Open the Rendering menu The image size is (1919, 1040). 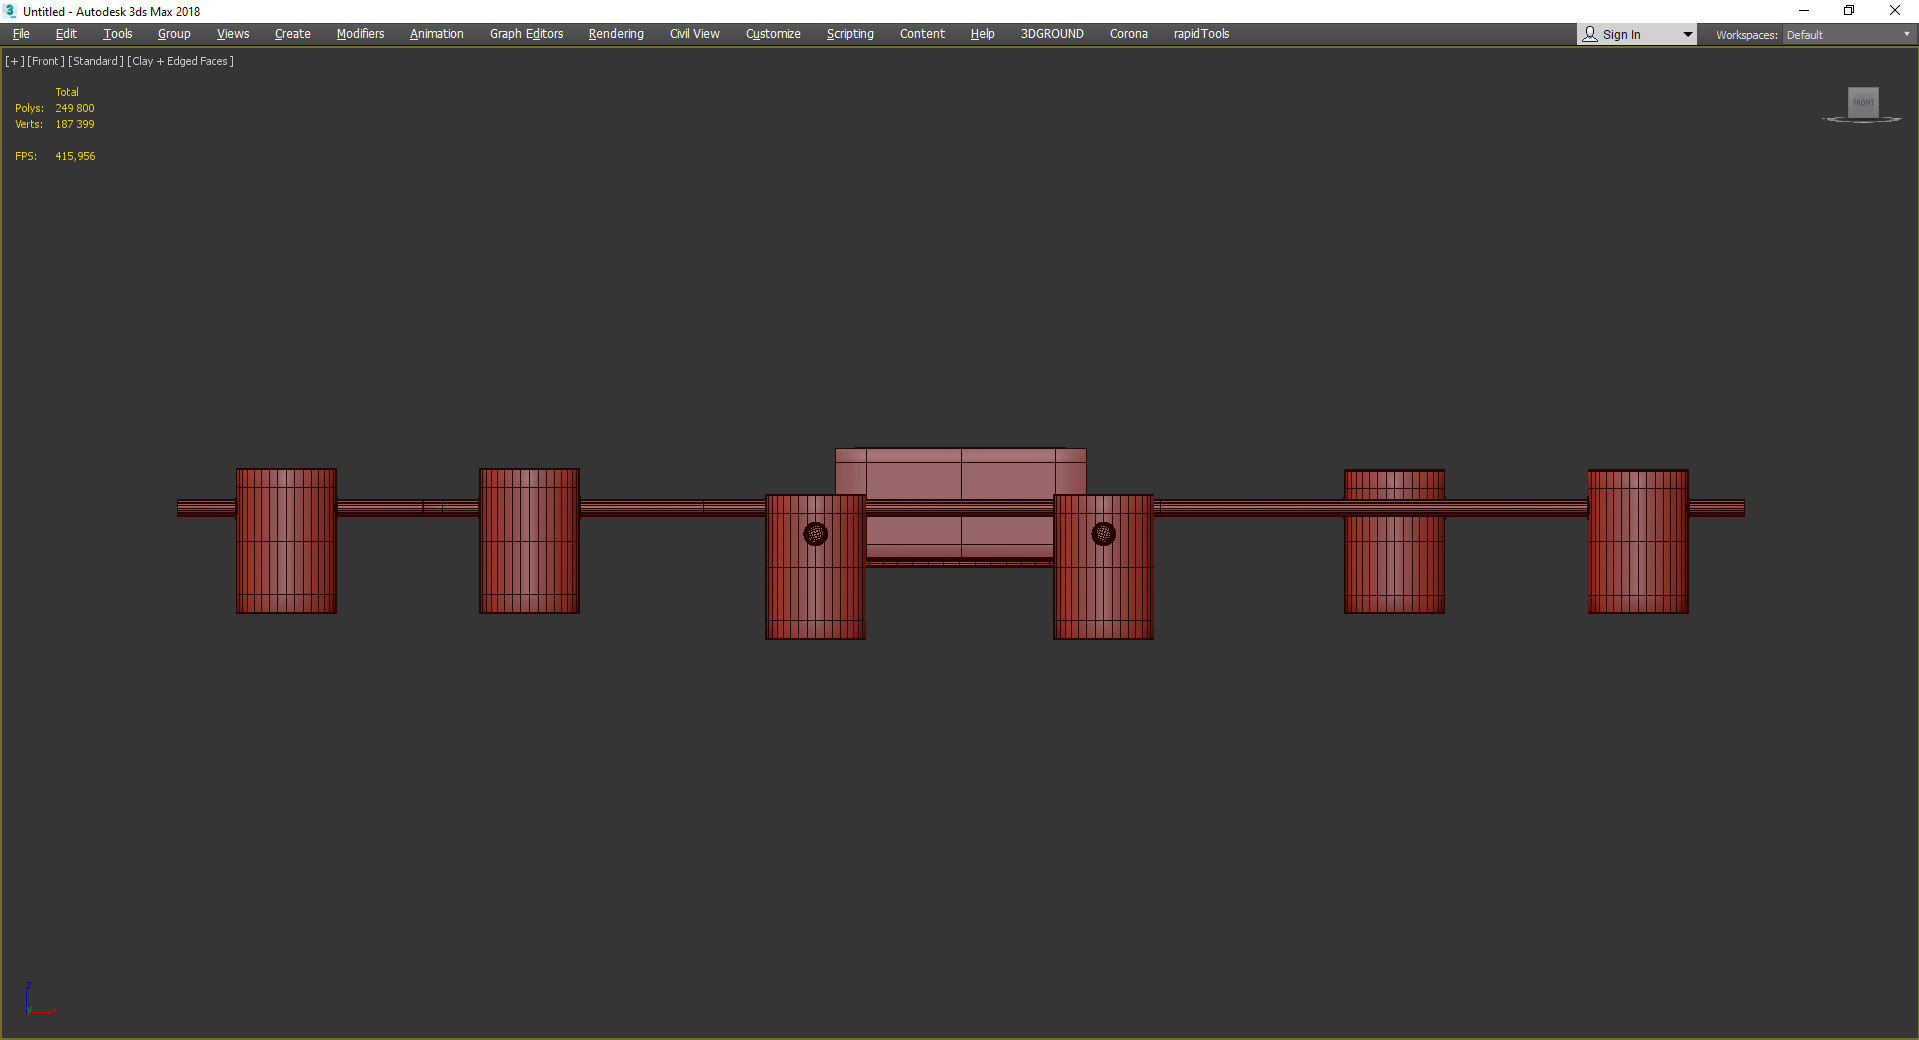click(x=616, y=34)
